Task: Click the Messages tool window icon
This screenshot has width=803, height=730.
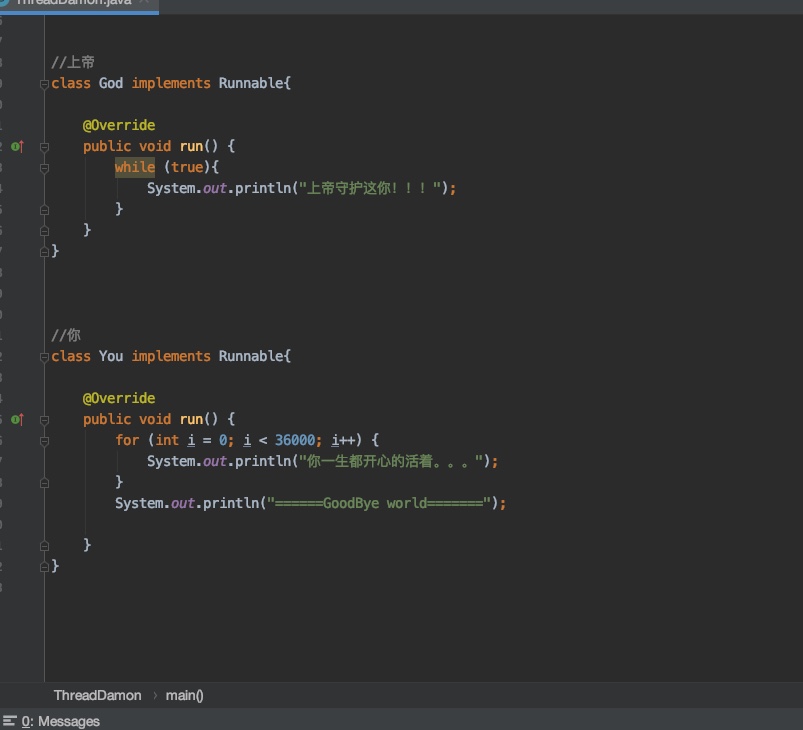Action: tap(10, 721)
